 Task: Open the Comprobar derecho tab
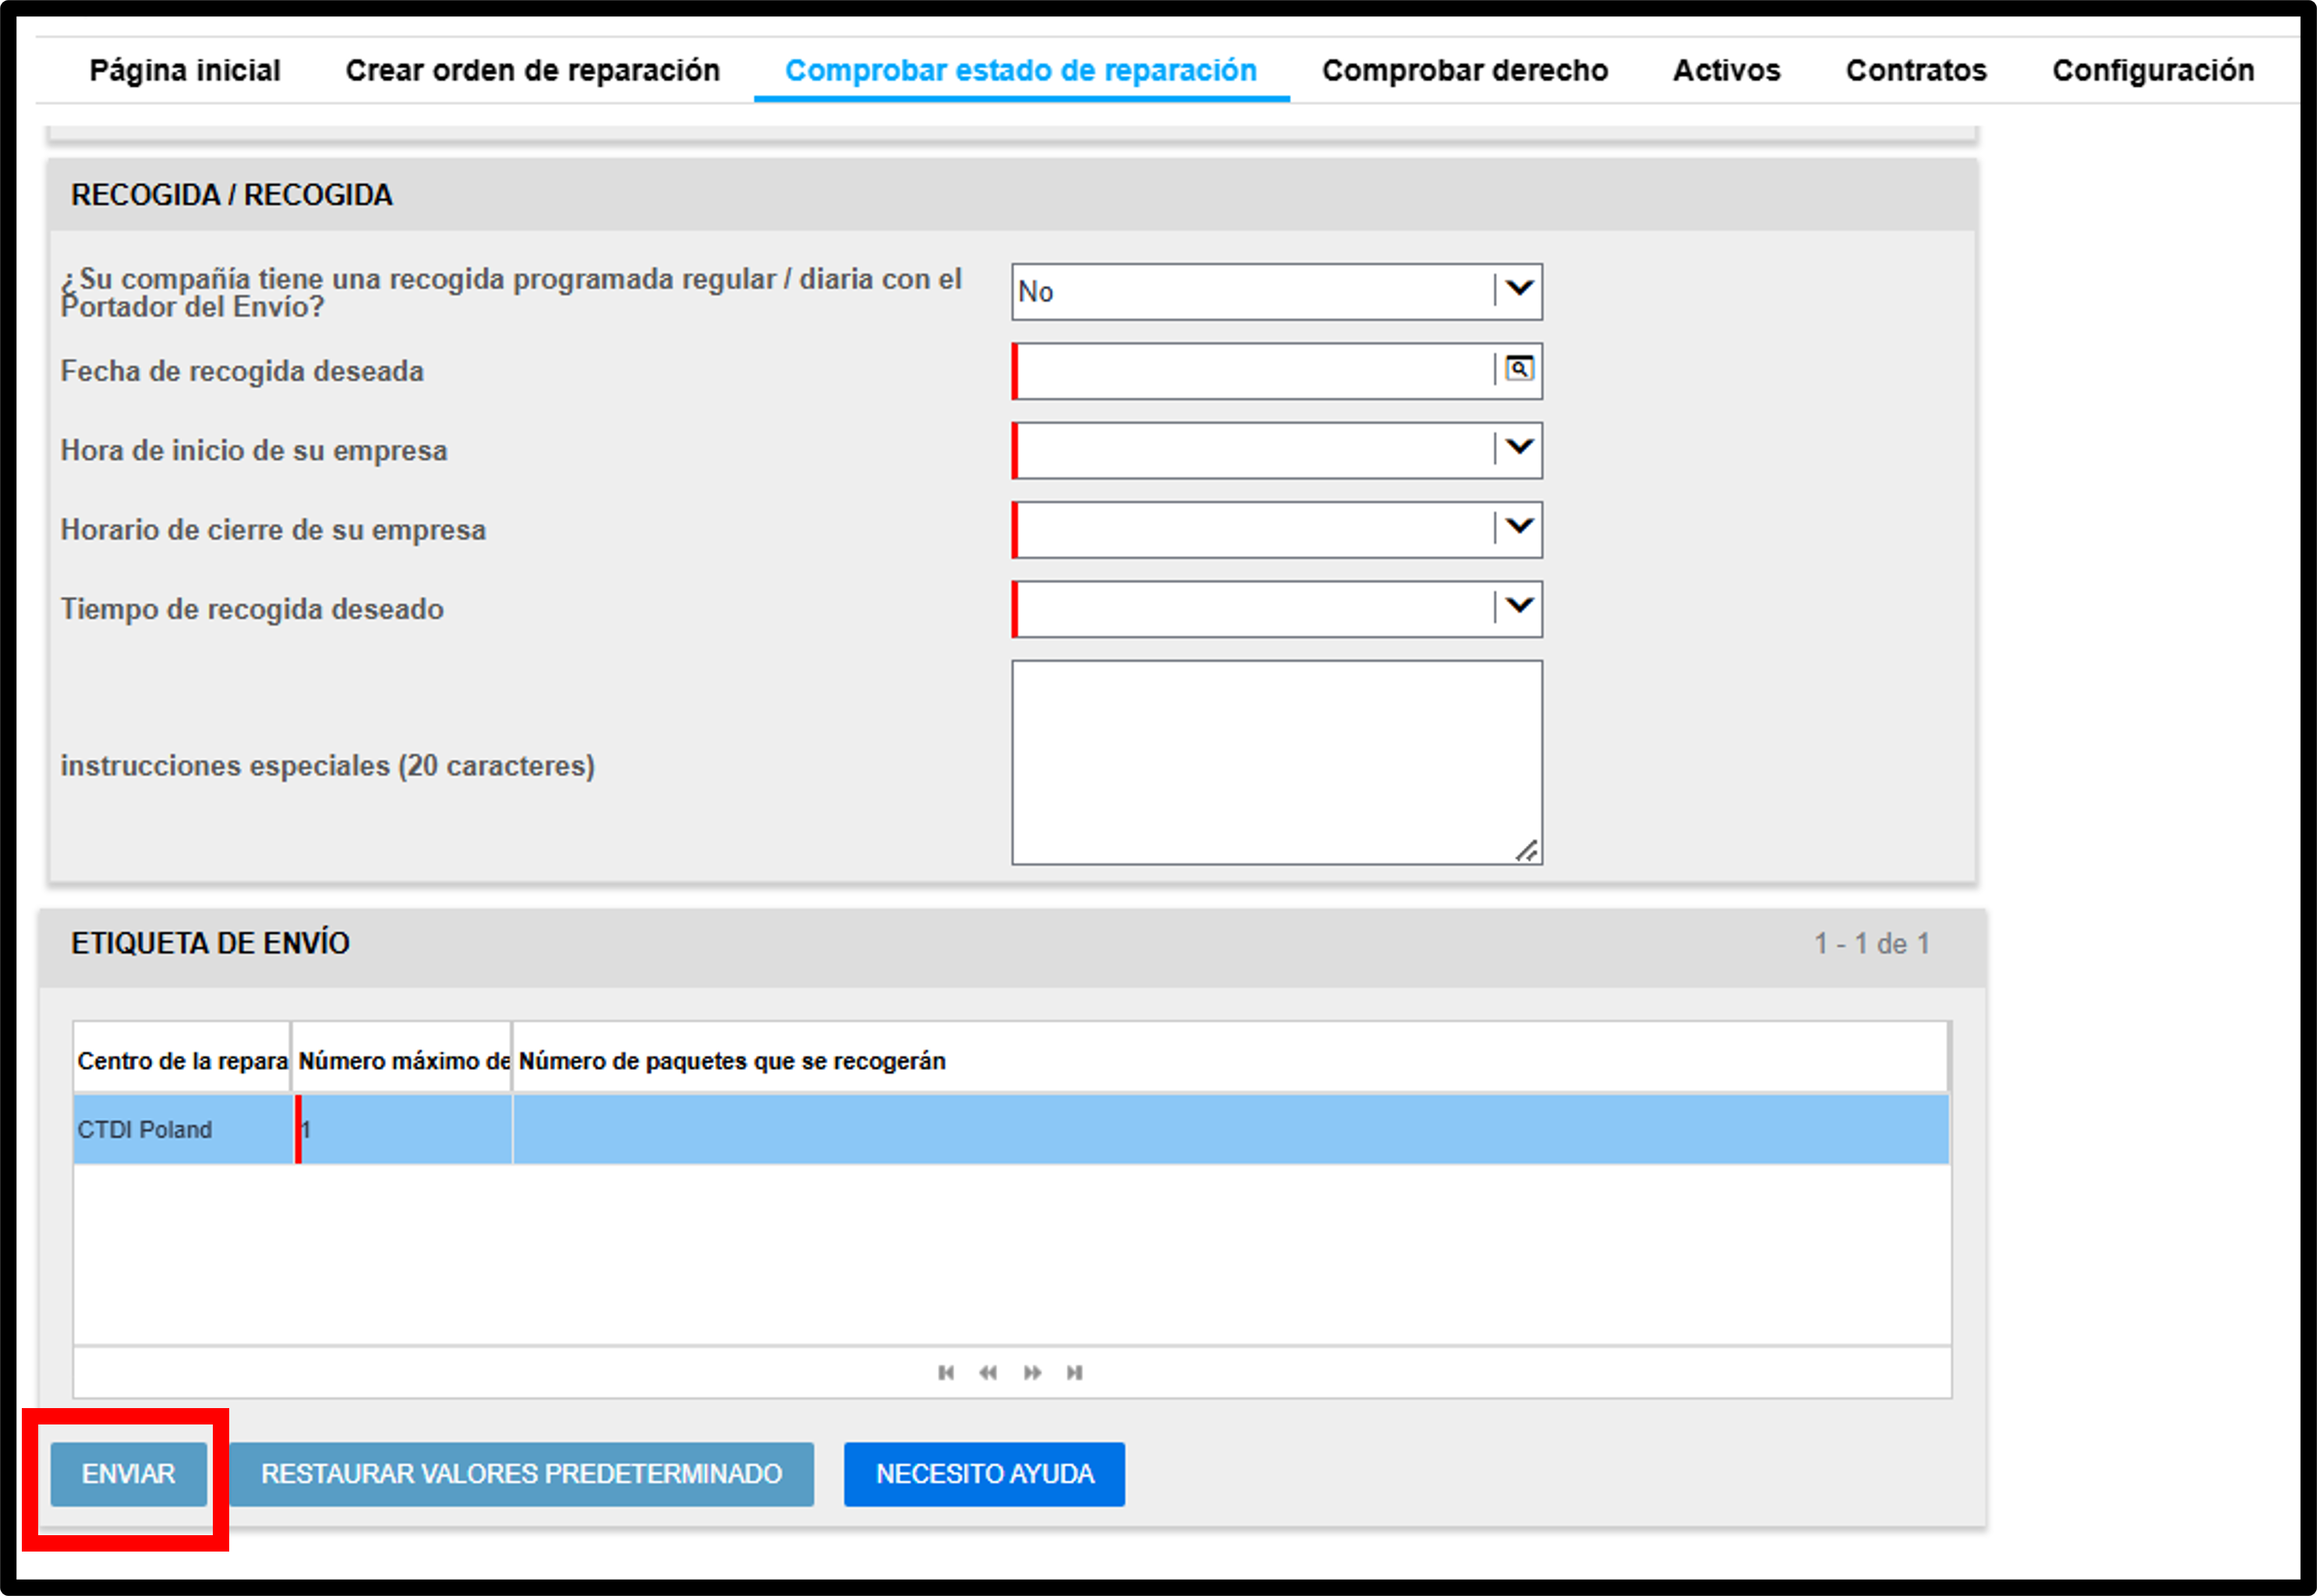tap(1465, 70)
